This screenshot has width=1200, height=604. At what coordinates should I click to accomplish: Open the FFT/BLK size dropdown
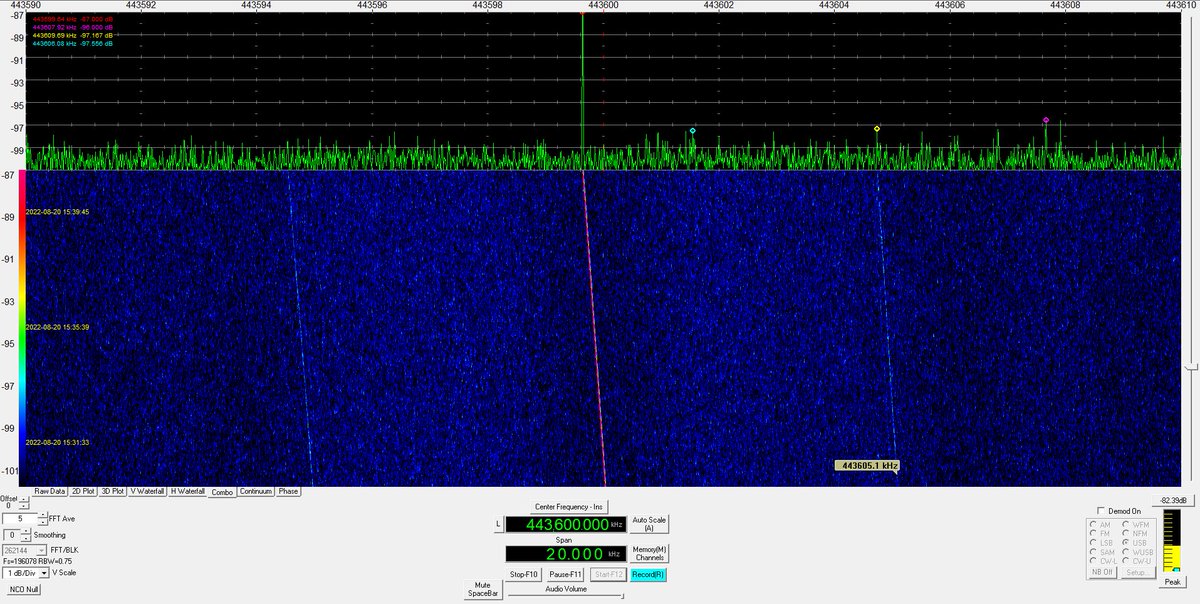pos(41,551)
